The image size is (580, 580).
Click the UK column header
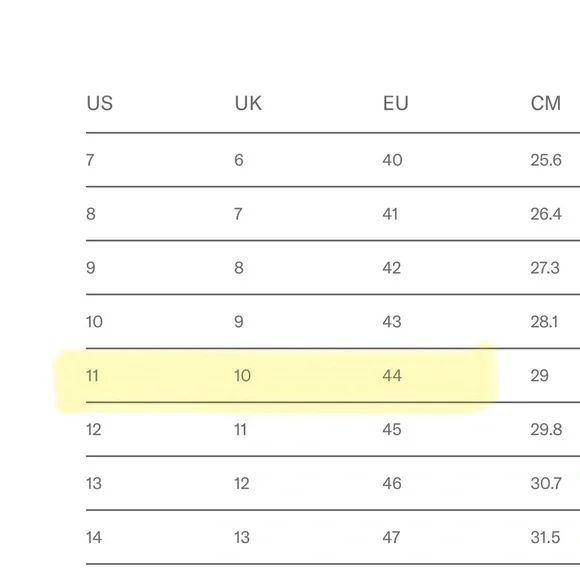pos(248,103)
